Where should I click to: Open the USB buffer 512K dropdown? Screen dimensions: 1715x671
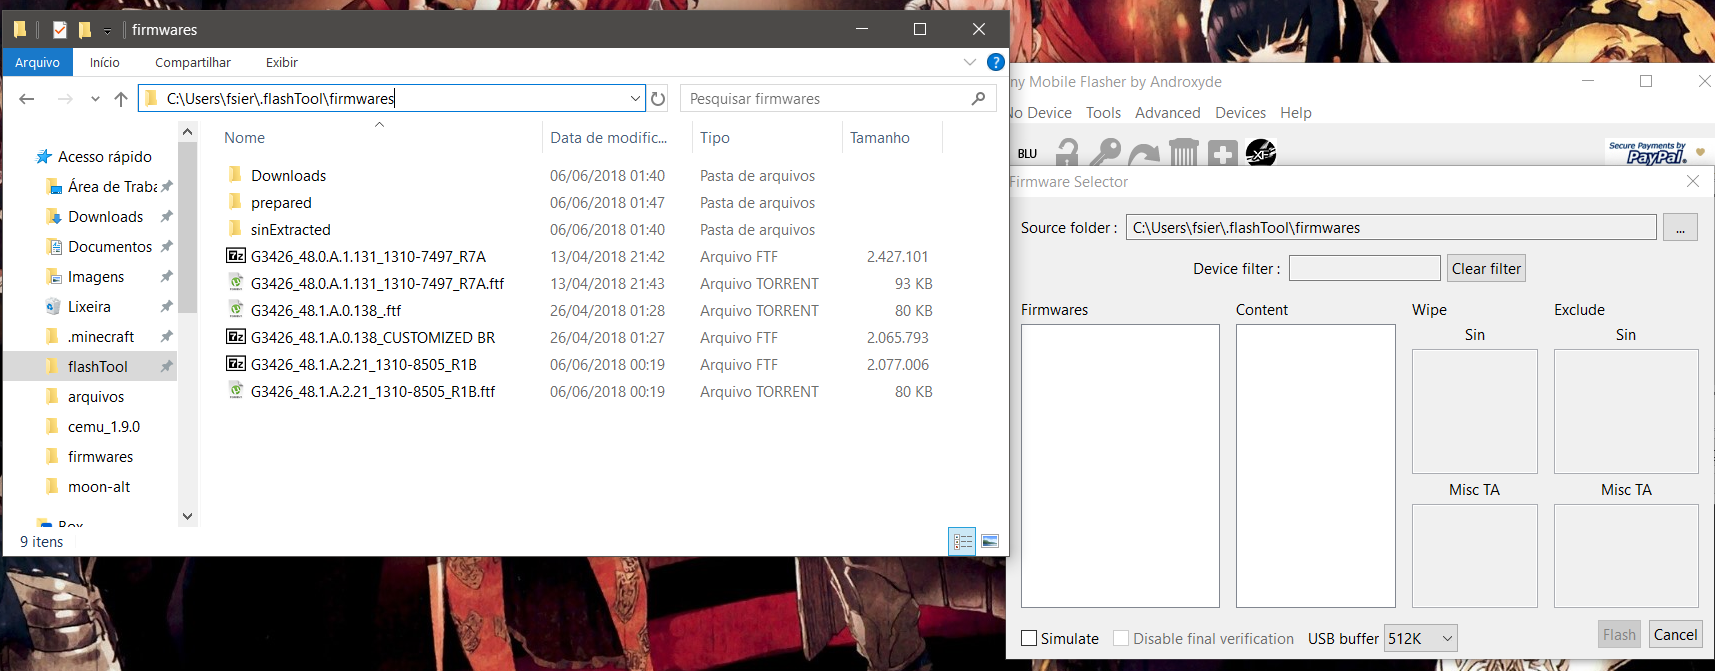(x=1420, y=638)
